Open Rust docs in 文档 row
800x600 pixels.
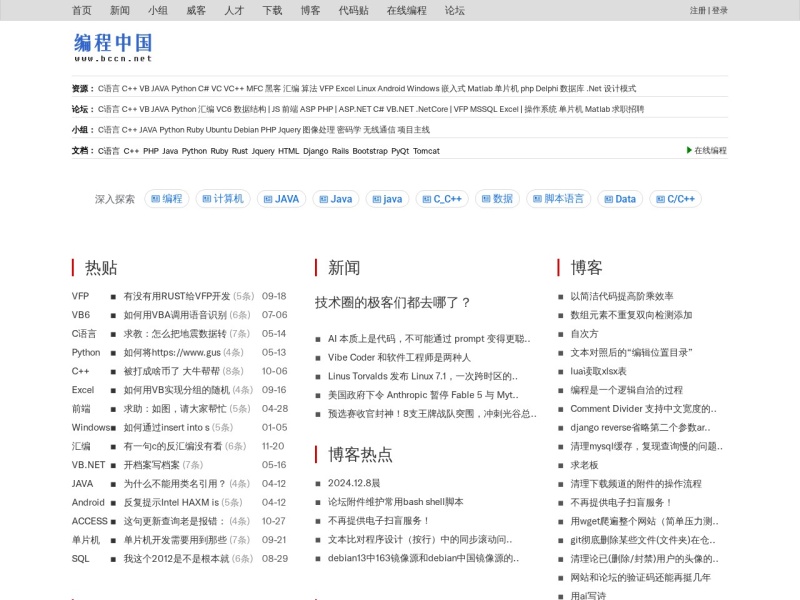[240, 151]
